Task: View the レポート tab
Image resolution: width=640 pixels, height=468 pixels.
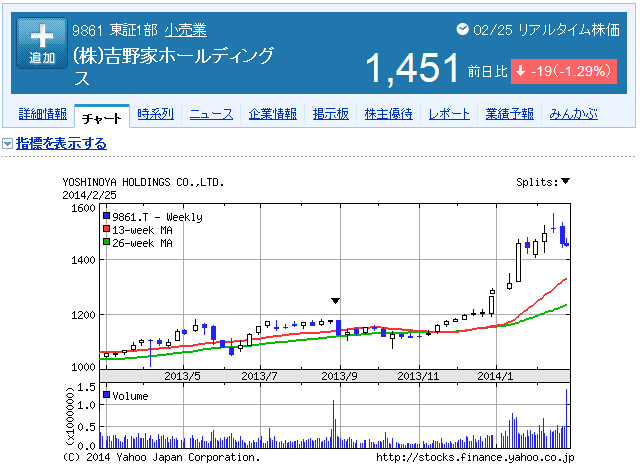Action: [449, 114]
